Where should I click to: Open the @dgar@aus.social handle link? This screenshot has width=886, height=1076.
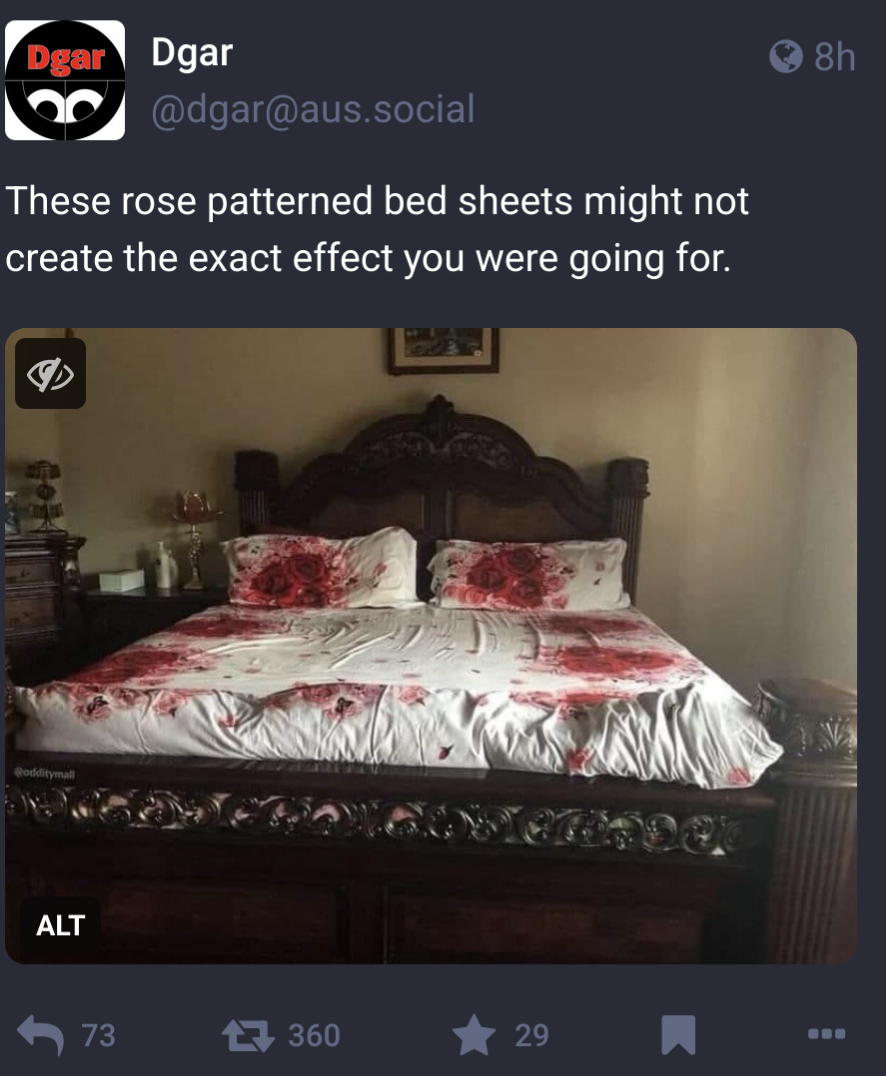click(313, 110)
